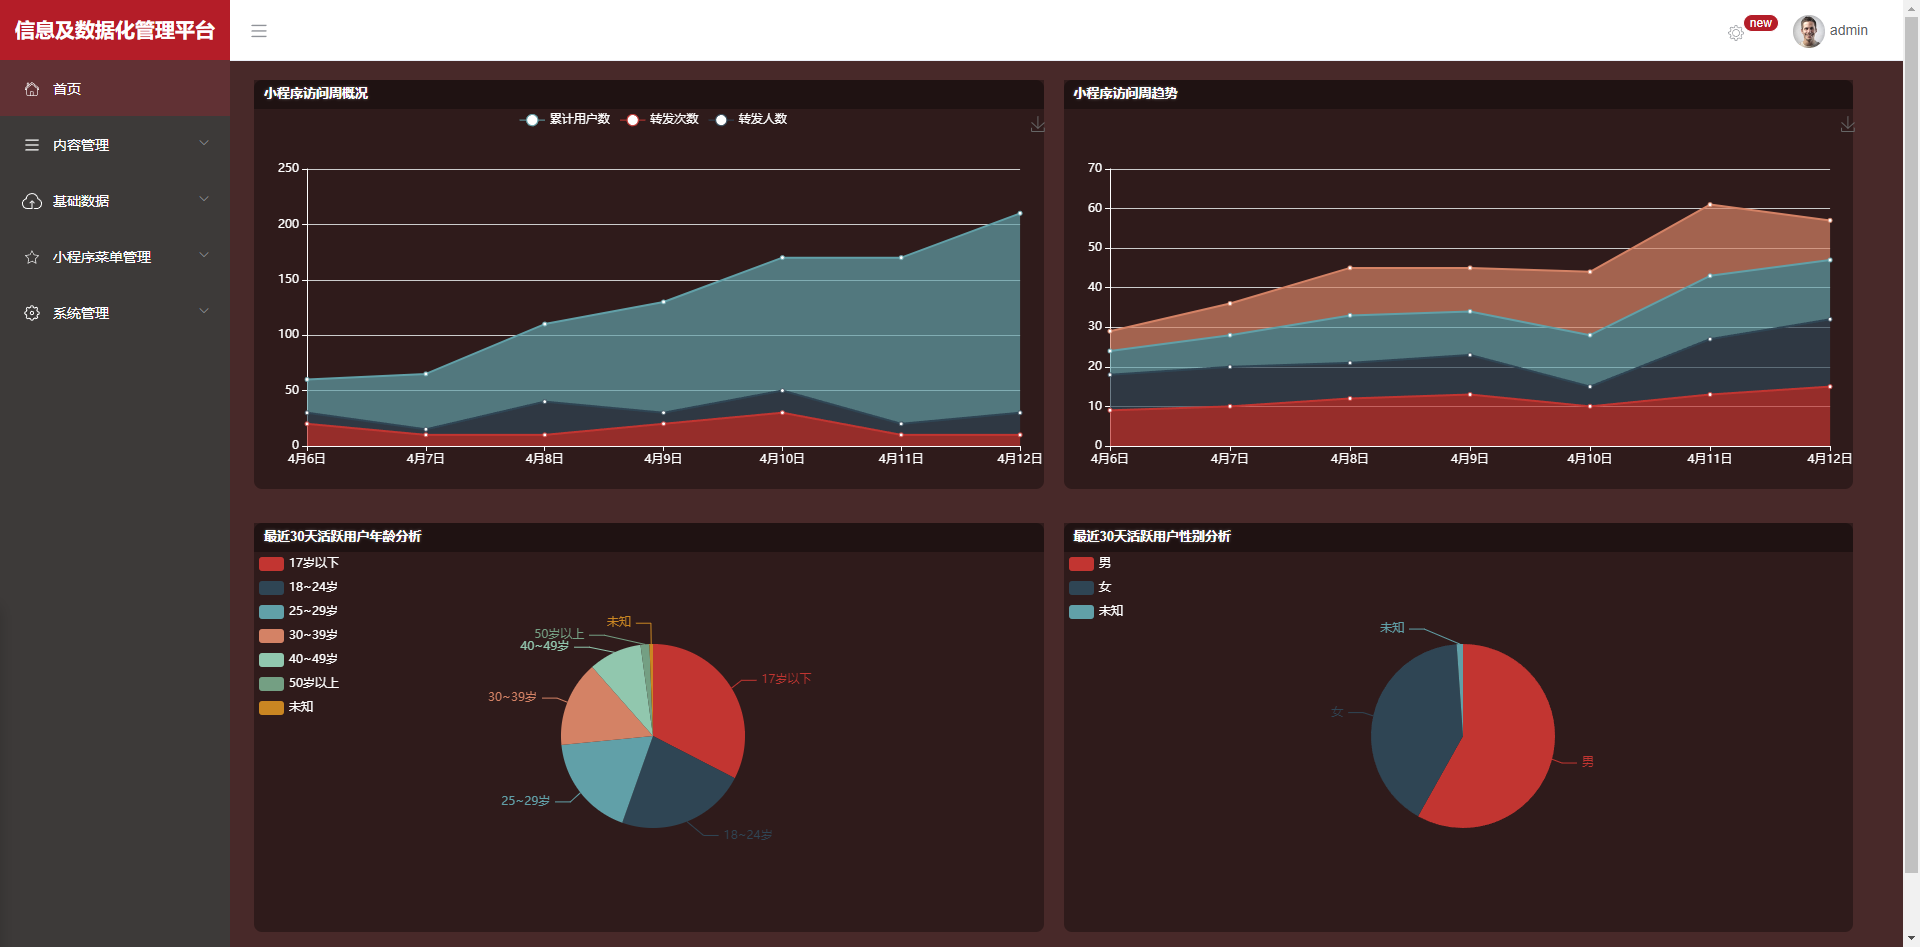The width and height of the screenshot is (1920, 947).
Task: Open the 系统管理 menu label
Action: [81, 313]
